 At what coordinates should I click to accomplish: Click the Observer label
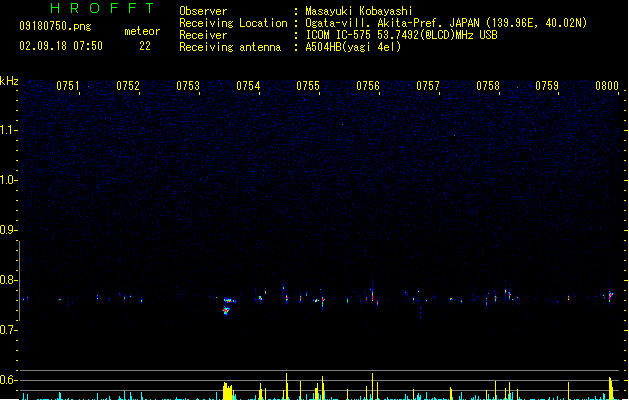tap(203, 11)
